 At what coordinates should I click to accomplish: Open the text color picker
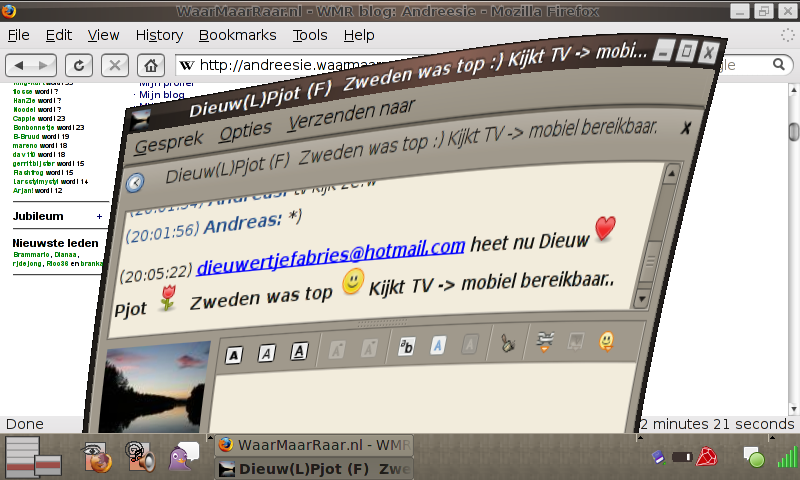tap(438, 346)
